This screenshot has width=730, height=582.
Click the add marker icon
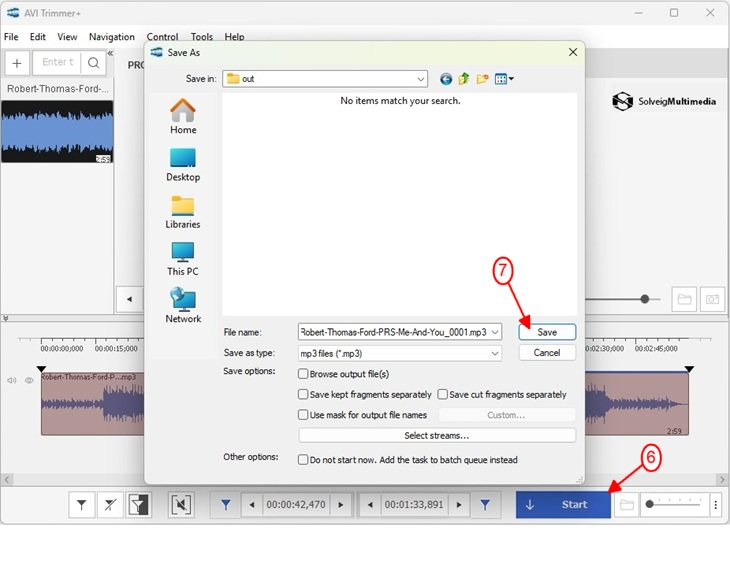tap(81, 505)
